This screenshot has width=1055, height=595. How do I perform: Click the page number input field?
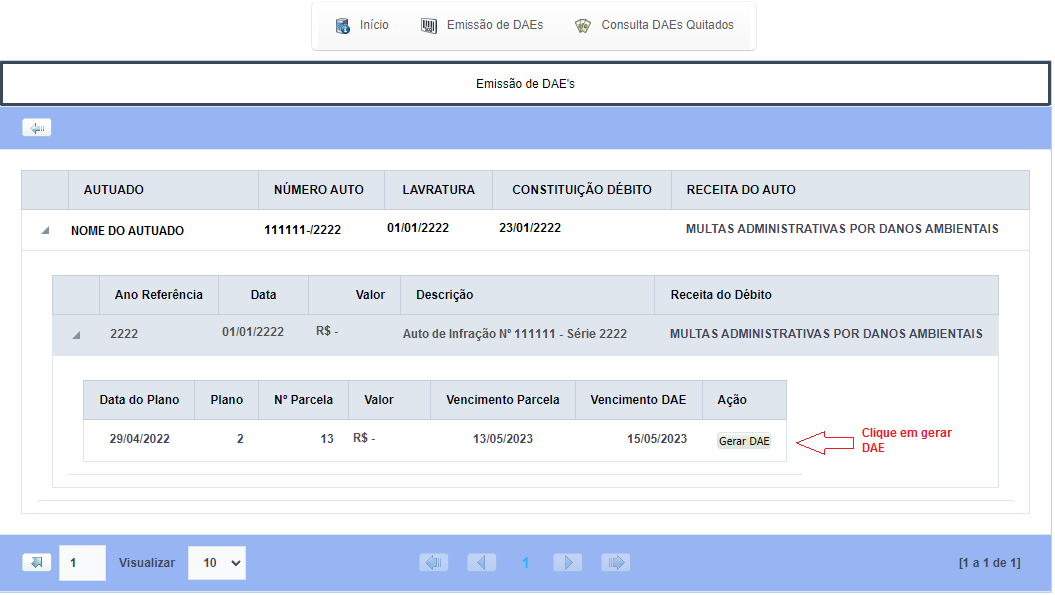[82, 563]
